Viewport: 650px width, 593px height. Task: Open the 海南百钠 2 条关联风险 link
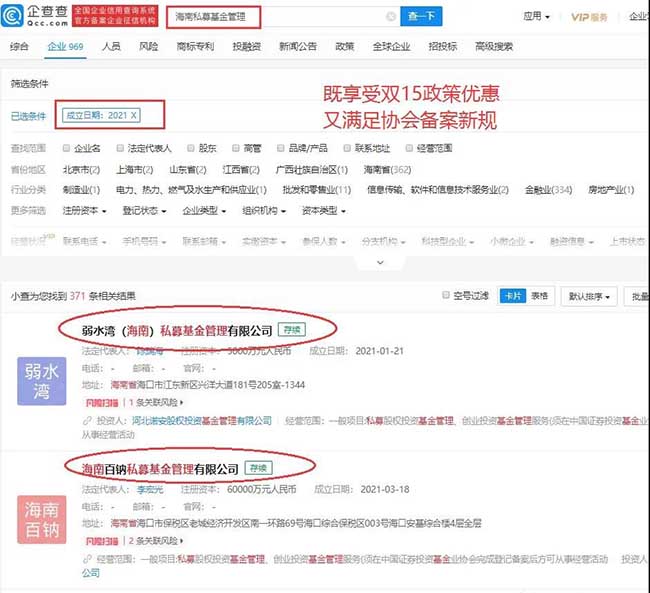pos(156,541)
